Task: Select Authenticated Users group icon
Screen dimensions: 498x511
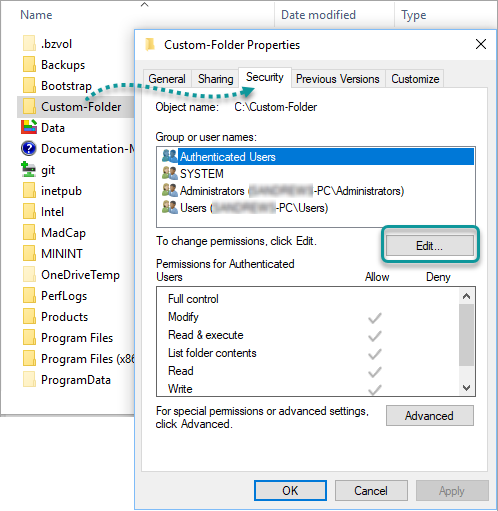Action: pyautogui.click(x=170, y=156)
